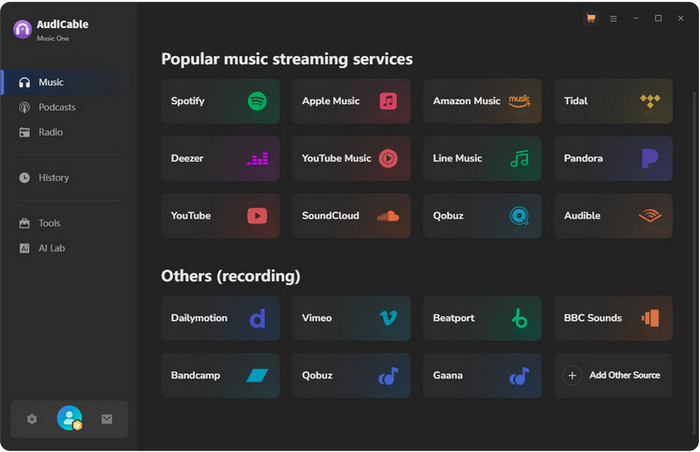This screenshot has width=700, height=452.
Task: Click the orange BBC Sounds icon
Action: (650, 318)
